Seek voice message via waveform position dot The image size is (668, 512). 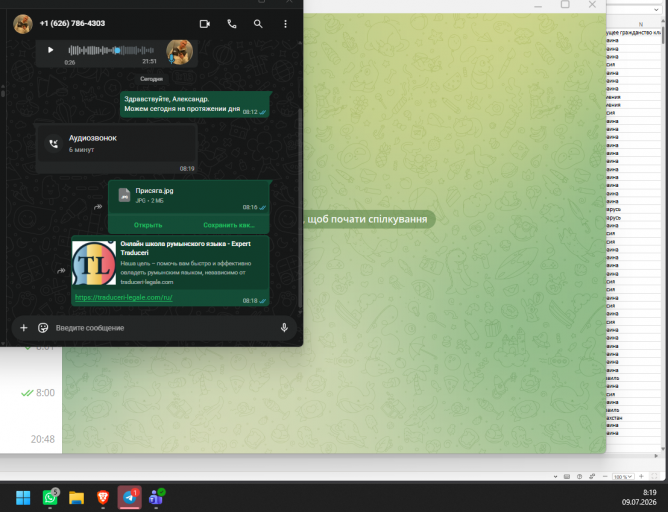[x=117, y=50]
